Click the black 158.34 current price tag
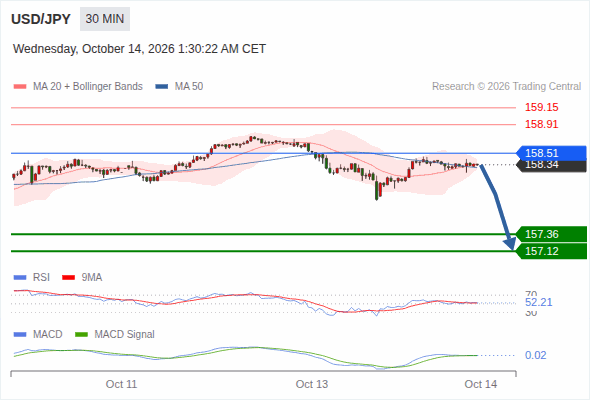Viewport: 590px width, 400px height. tap(552, 166)
